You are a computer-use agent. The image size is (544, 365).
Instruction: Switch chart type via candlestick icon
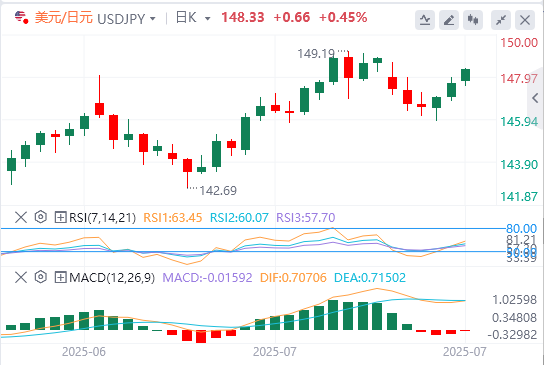(x=473, y=20)
